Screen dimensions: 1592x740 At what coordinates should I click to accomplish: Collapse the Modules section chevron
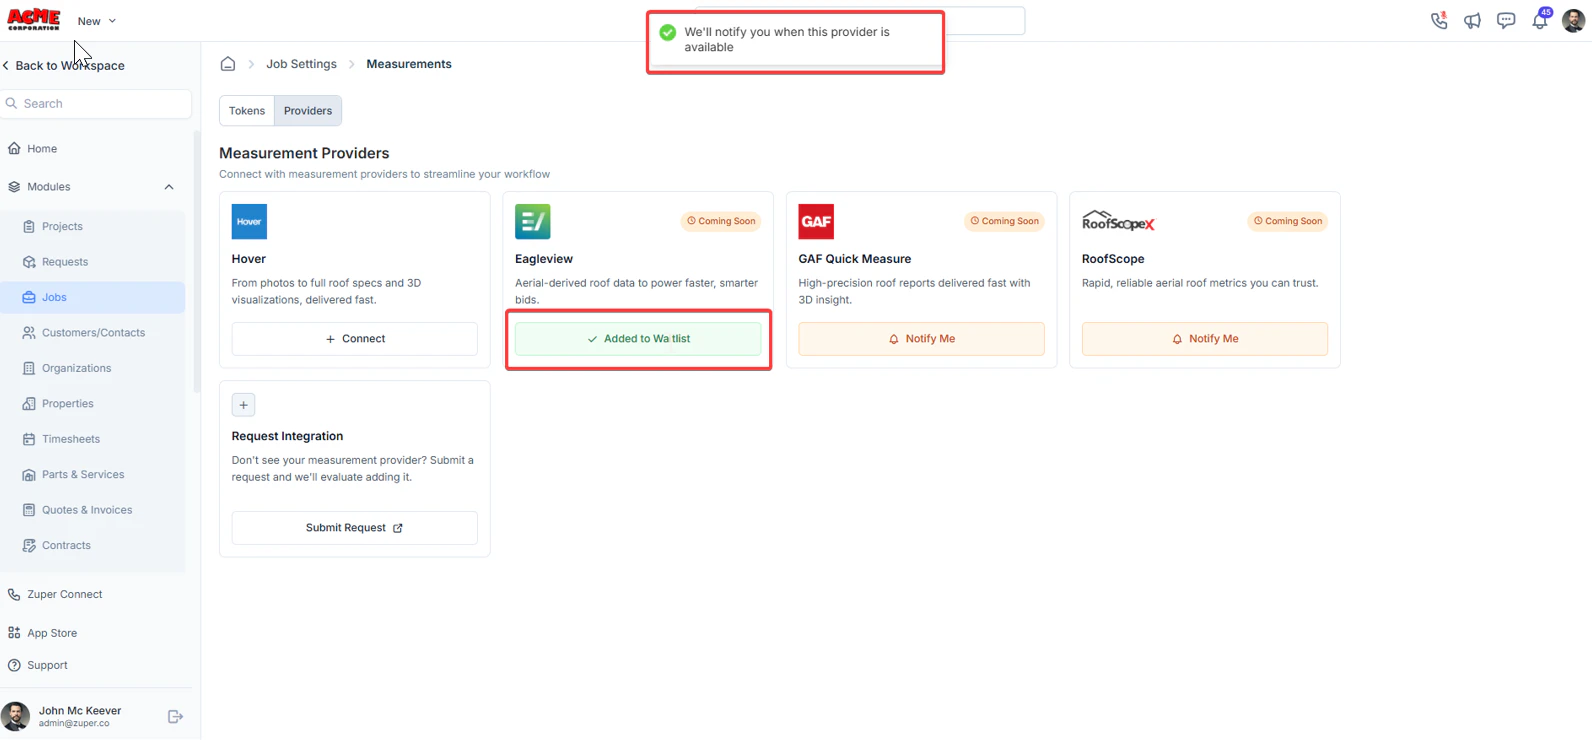[x=169, y=187]
